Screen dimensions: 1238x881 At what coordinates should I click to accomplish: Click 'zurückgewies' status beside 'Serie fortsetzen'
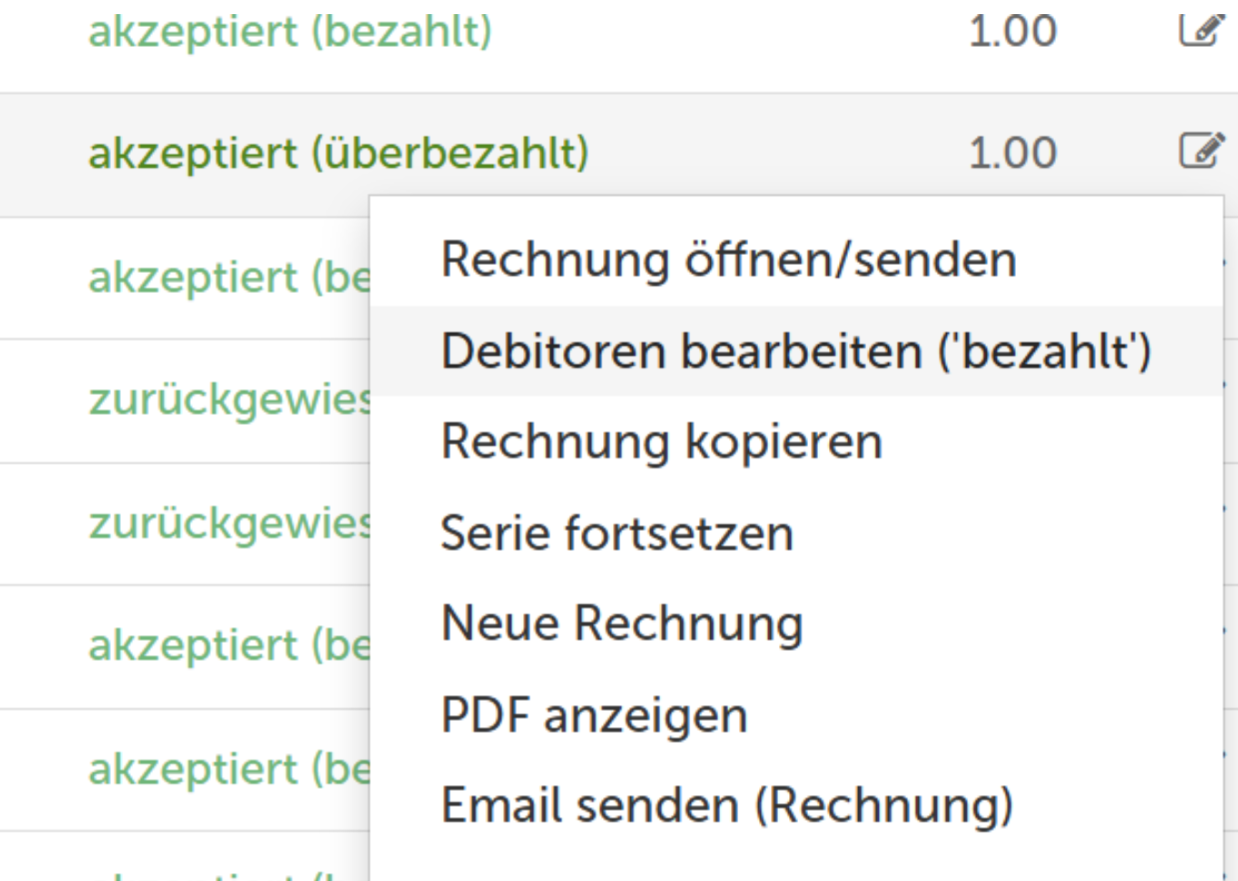(229, 523)
